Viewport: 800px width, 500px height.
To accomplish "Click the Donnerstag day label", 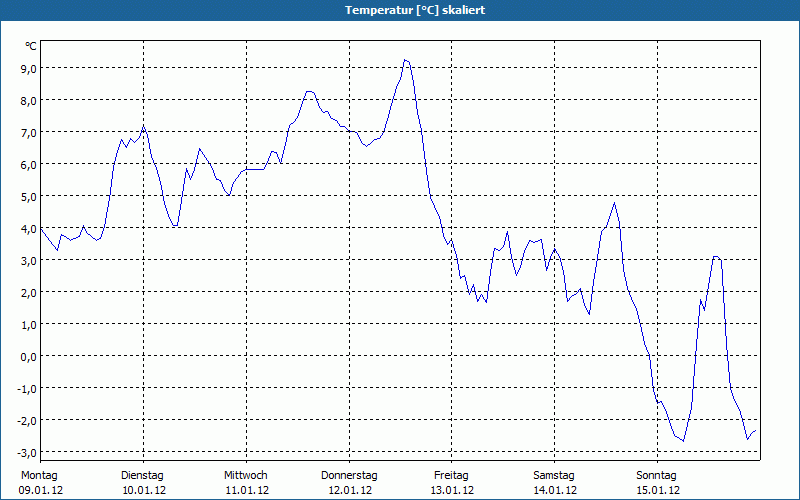I will point(349,476).
